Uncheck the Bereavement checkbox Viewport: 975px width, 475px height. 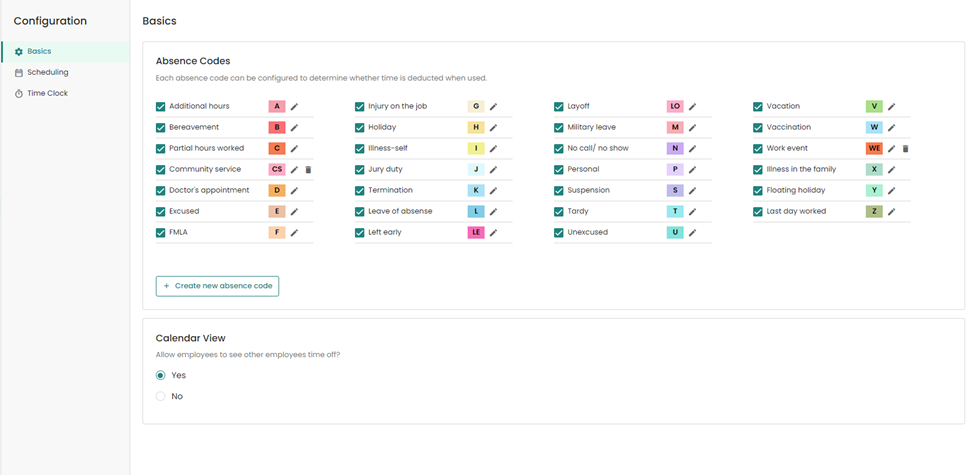(161, 128)
